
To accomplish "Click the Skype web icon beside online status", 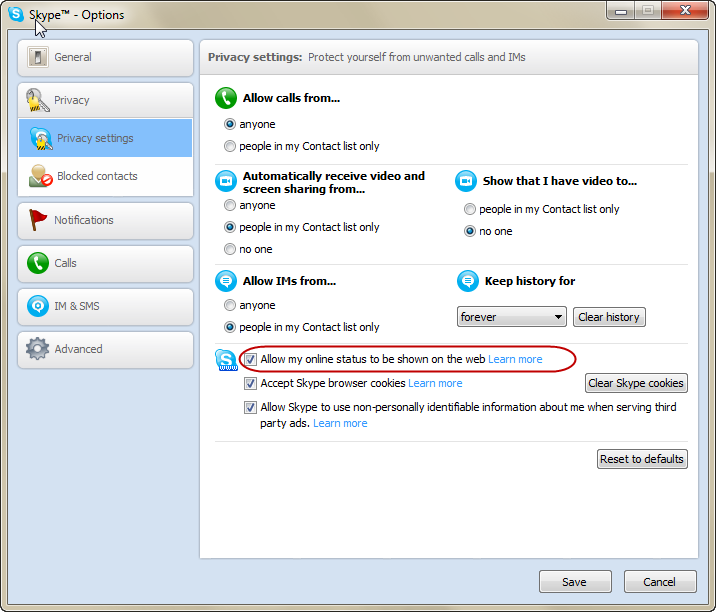I will click(226, 360).
